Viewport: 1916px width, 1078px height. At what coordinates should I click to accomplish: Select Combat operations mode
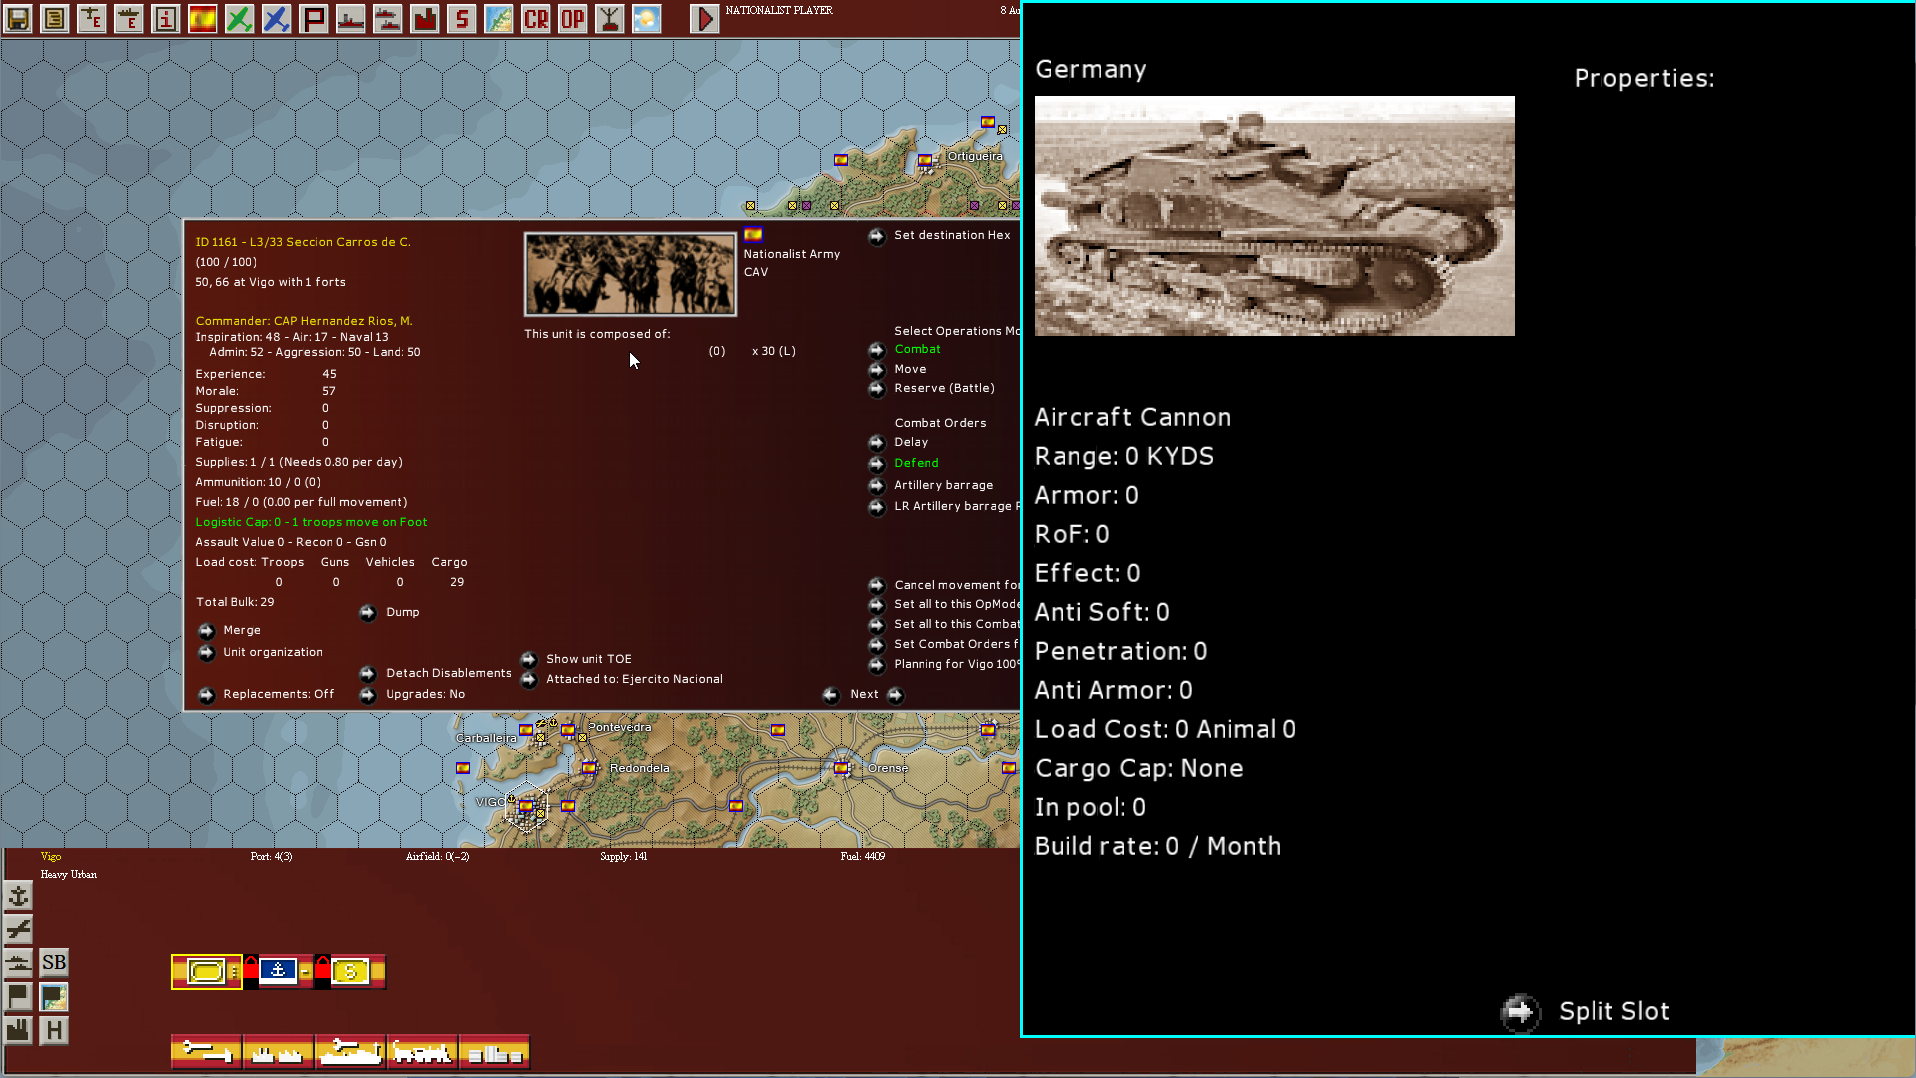click(x=877, y=350)
